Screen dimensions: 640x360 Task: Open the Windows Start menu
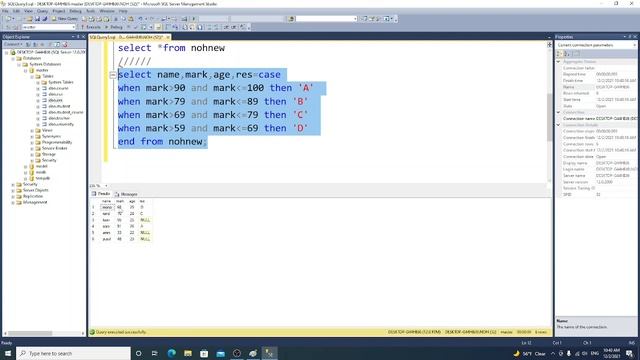click(x=8, y=353)
